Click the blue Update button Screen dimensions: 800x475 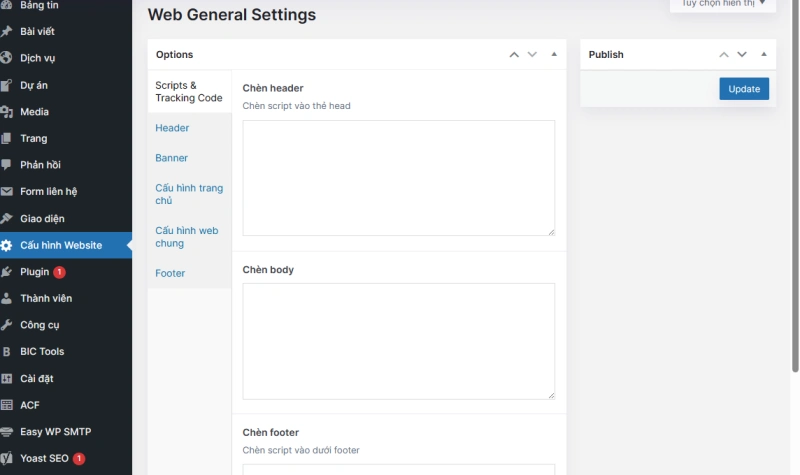coord(744,89)
